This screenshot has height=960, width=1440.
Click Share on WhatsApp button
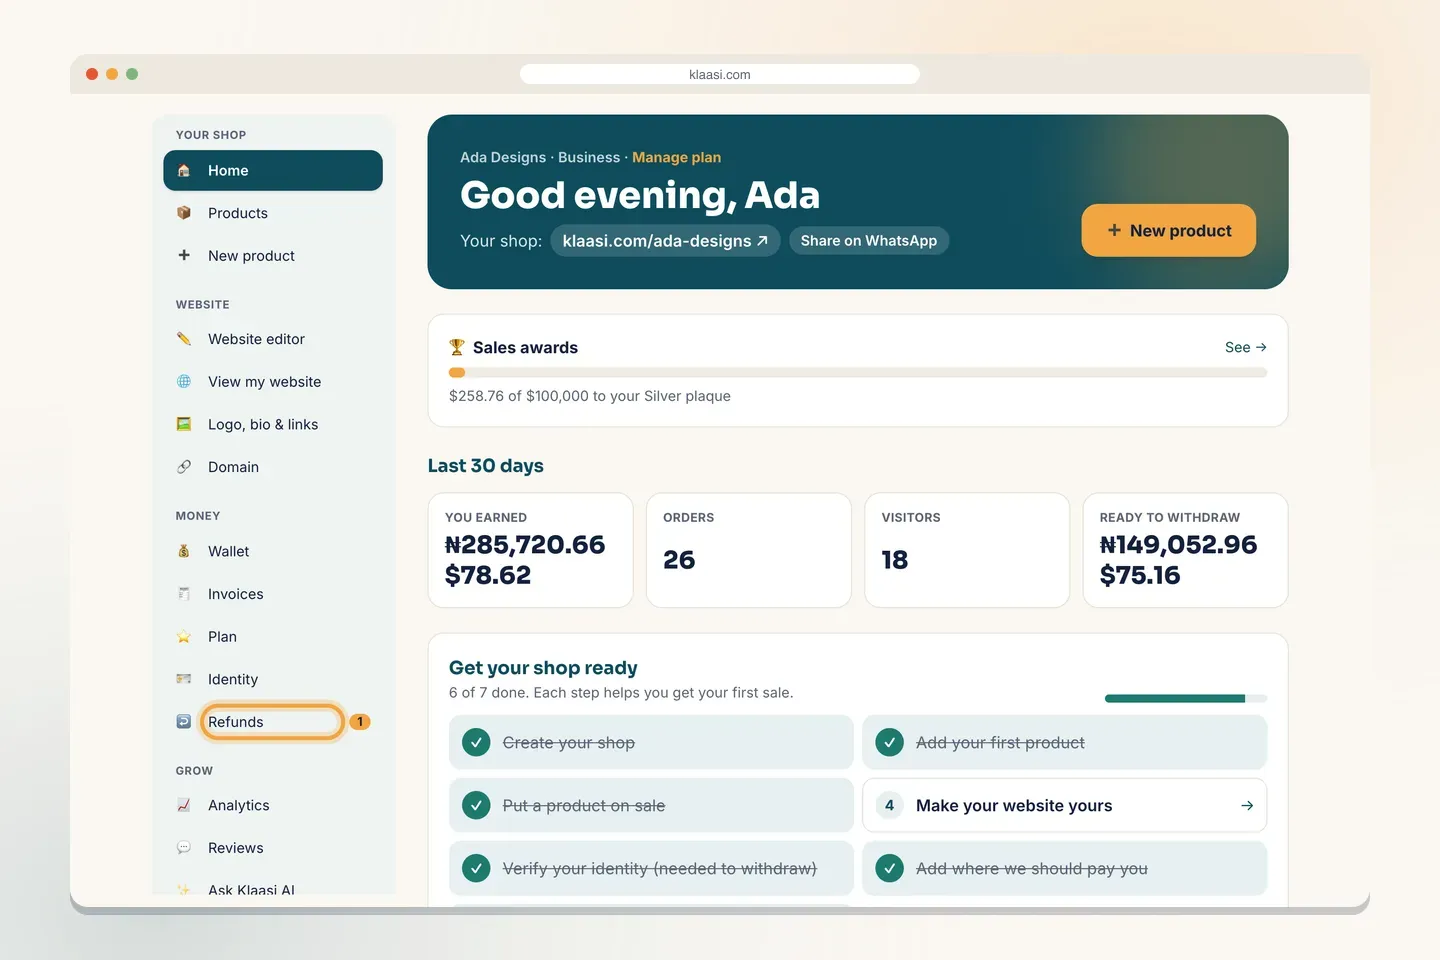[869, 241]
